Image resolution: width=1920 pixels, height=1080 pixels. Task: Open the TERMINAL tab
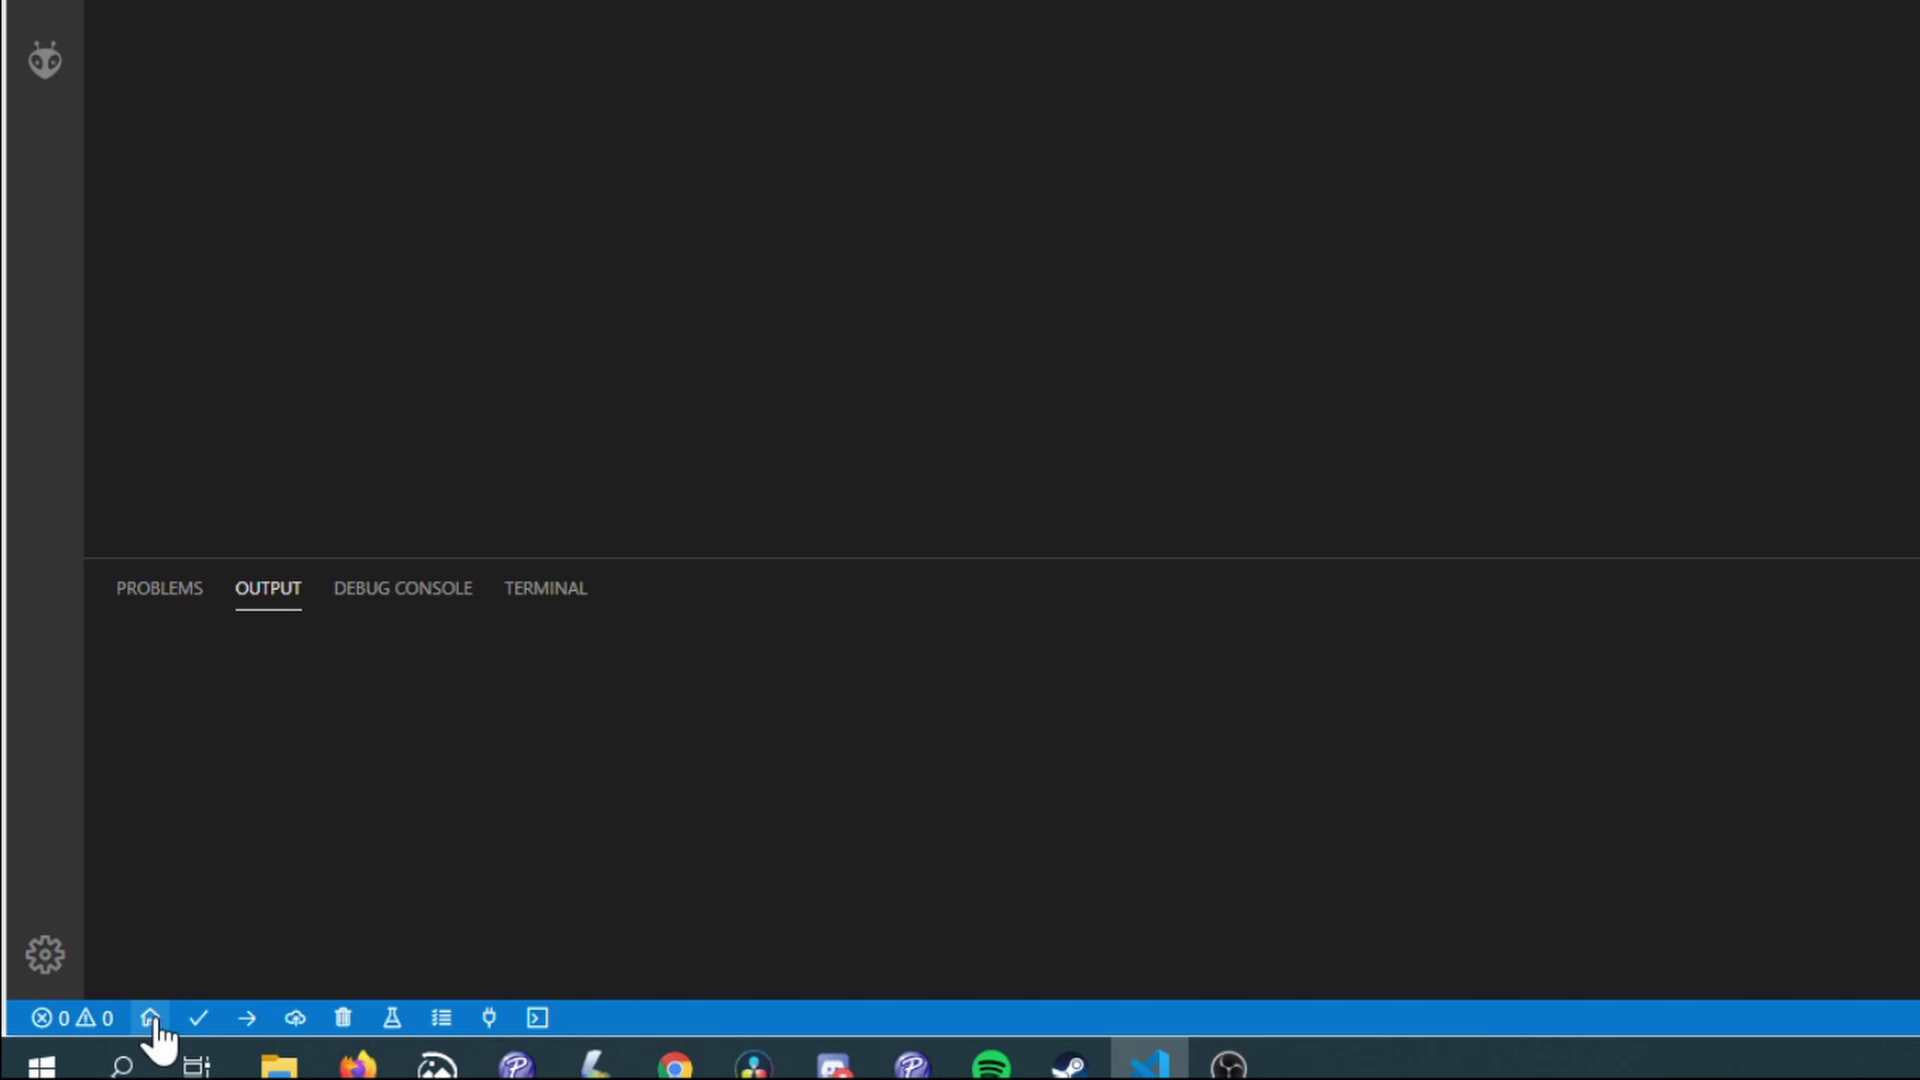point(545,588)
